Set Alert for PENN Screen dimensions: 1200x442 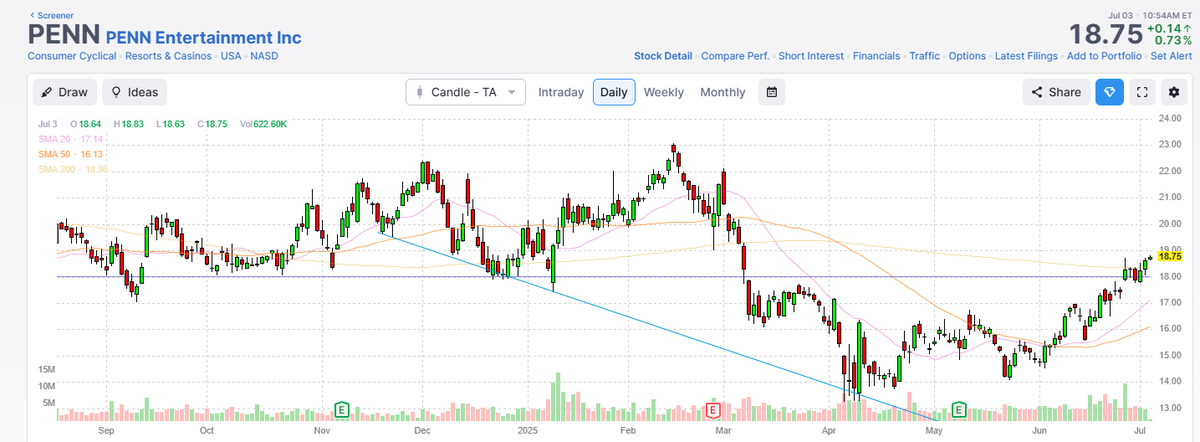(x=1171, y=56)
